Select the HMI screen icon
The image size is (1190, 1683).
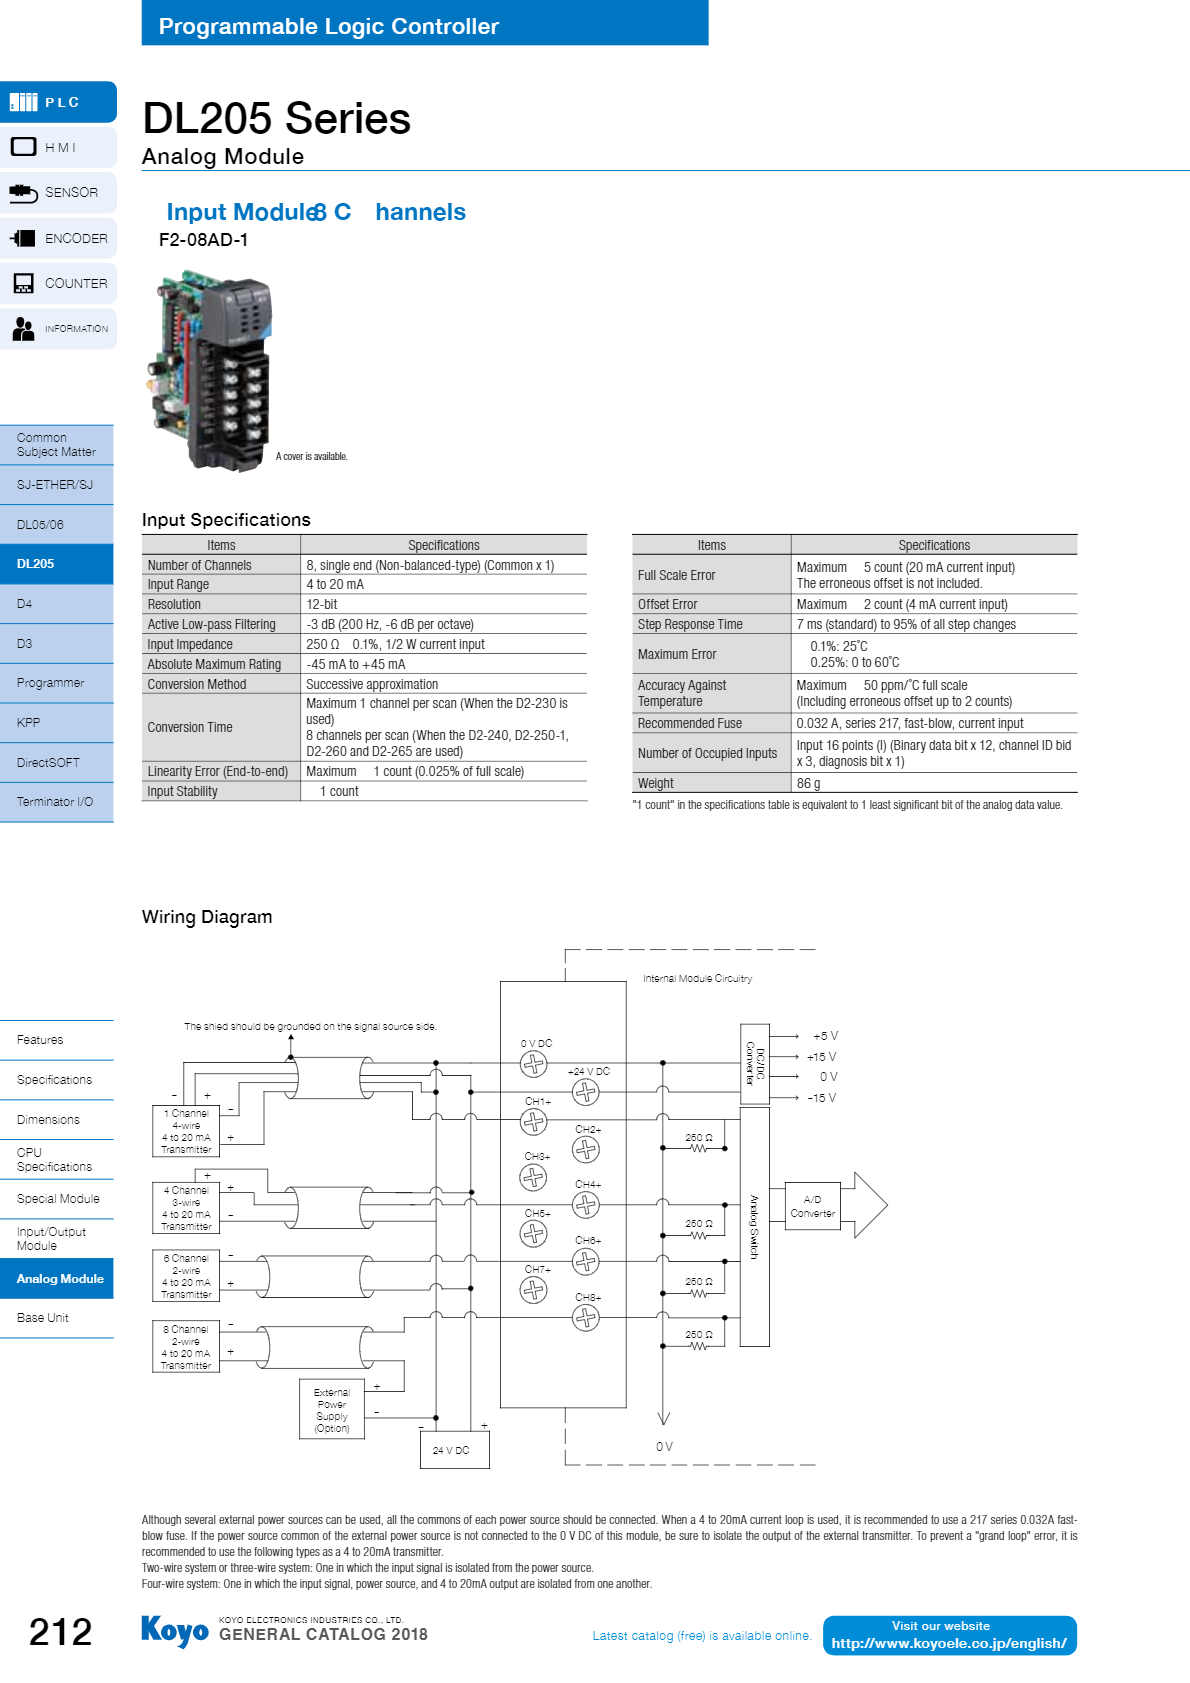tap(23, 147)
